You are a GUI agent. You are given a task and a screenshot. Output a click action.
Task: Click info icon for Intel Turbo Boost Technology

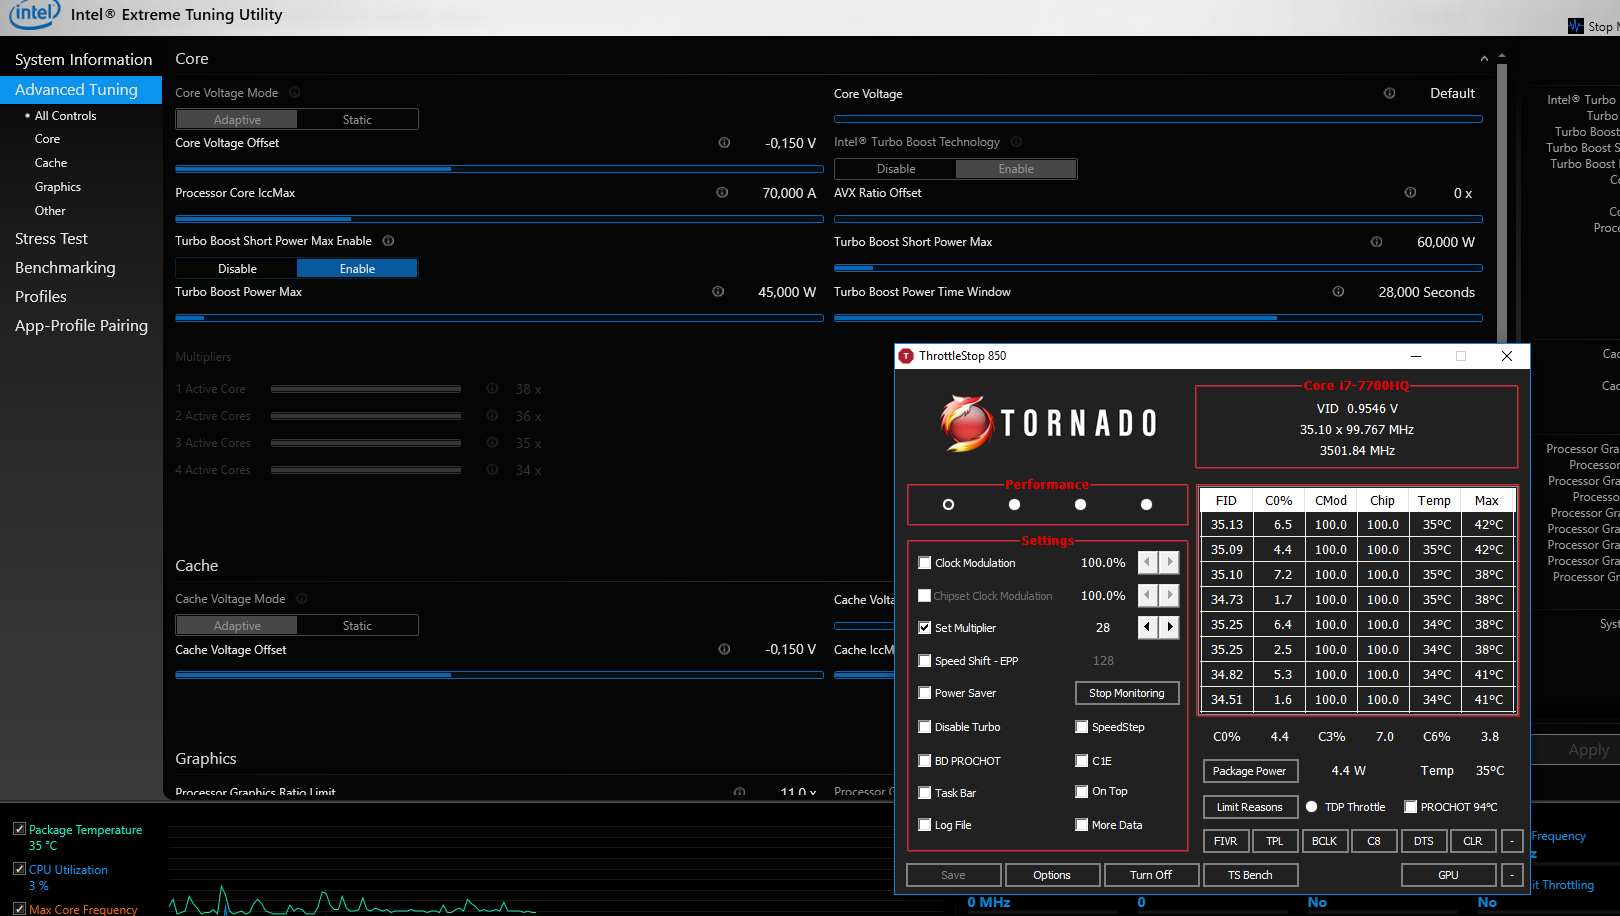pyautogui.click(x=1016, y=141)
